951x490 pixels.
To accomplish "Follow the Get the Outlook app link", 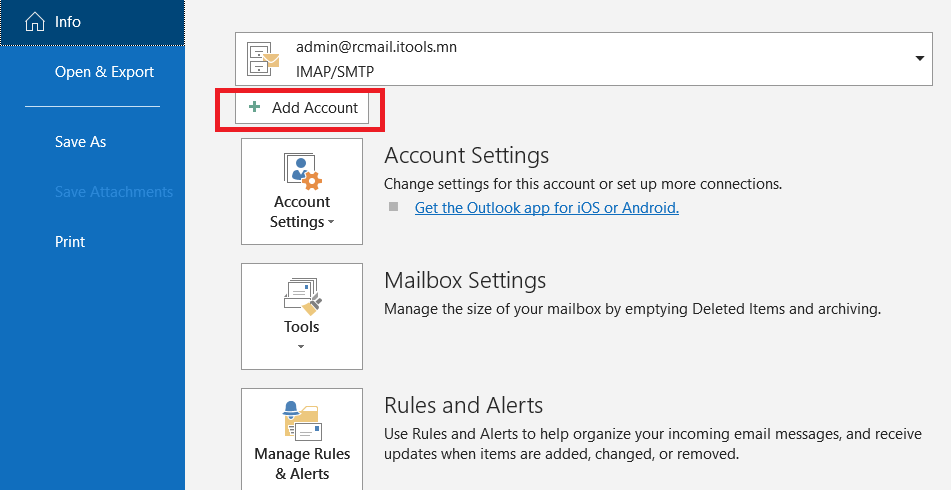I will [546, 208].
